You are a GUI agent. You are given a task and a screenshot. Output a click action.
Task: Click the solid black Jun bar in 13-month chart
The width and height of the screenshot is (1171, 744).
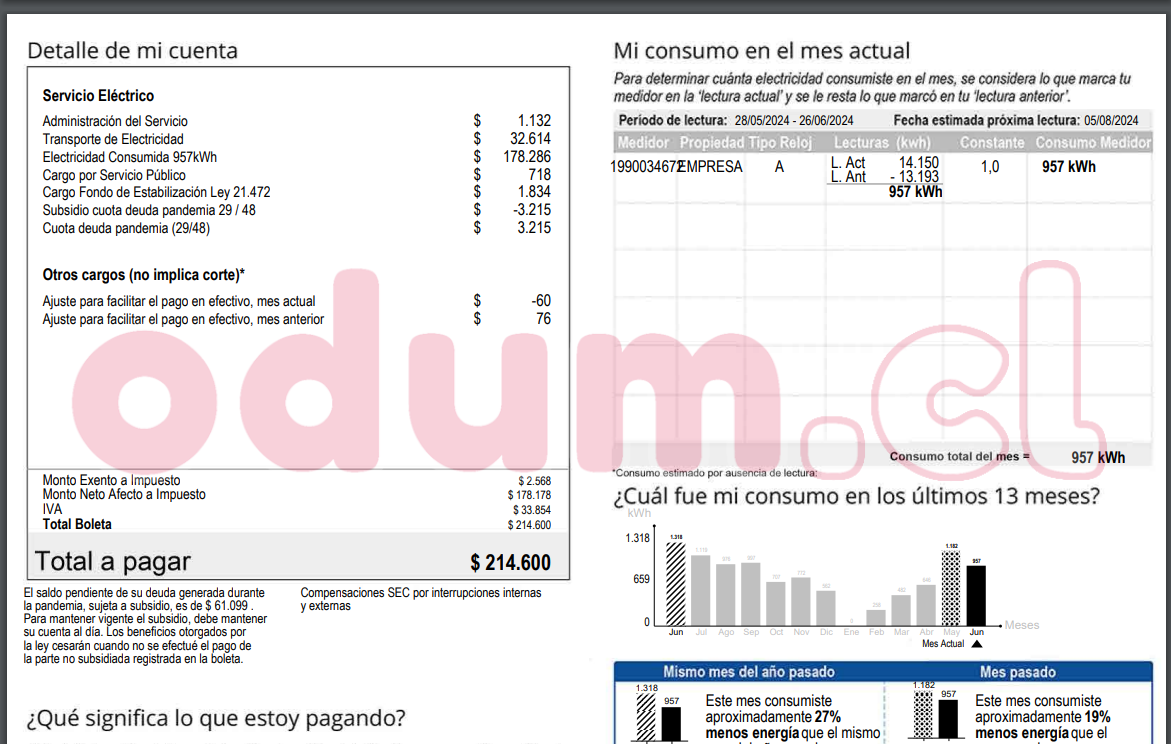(x=976, y=595)
